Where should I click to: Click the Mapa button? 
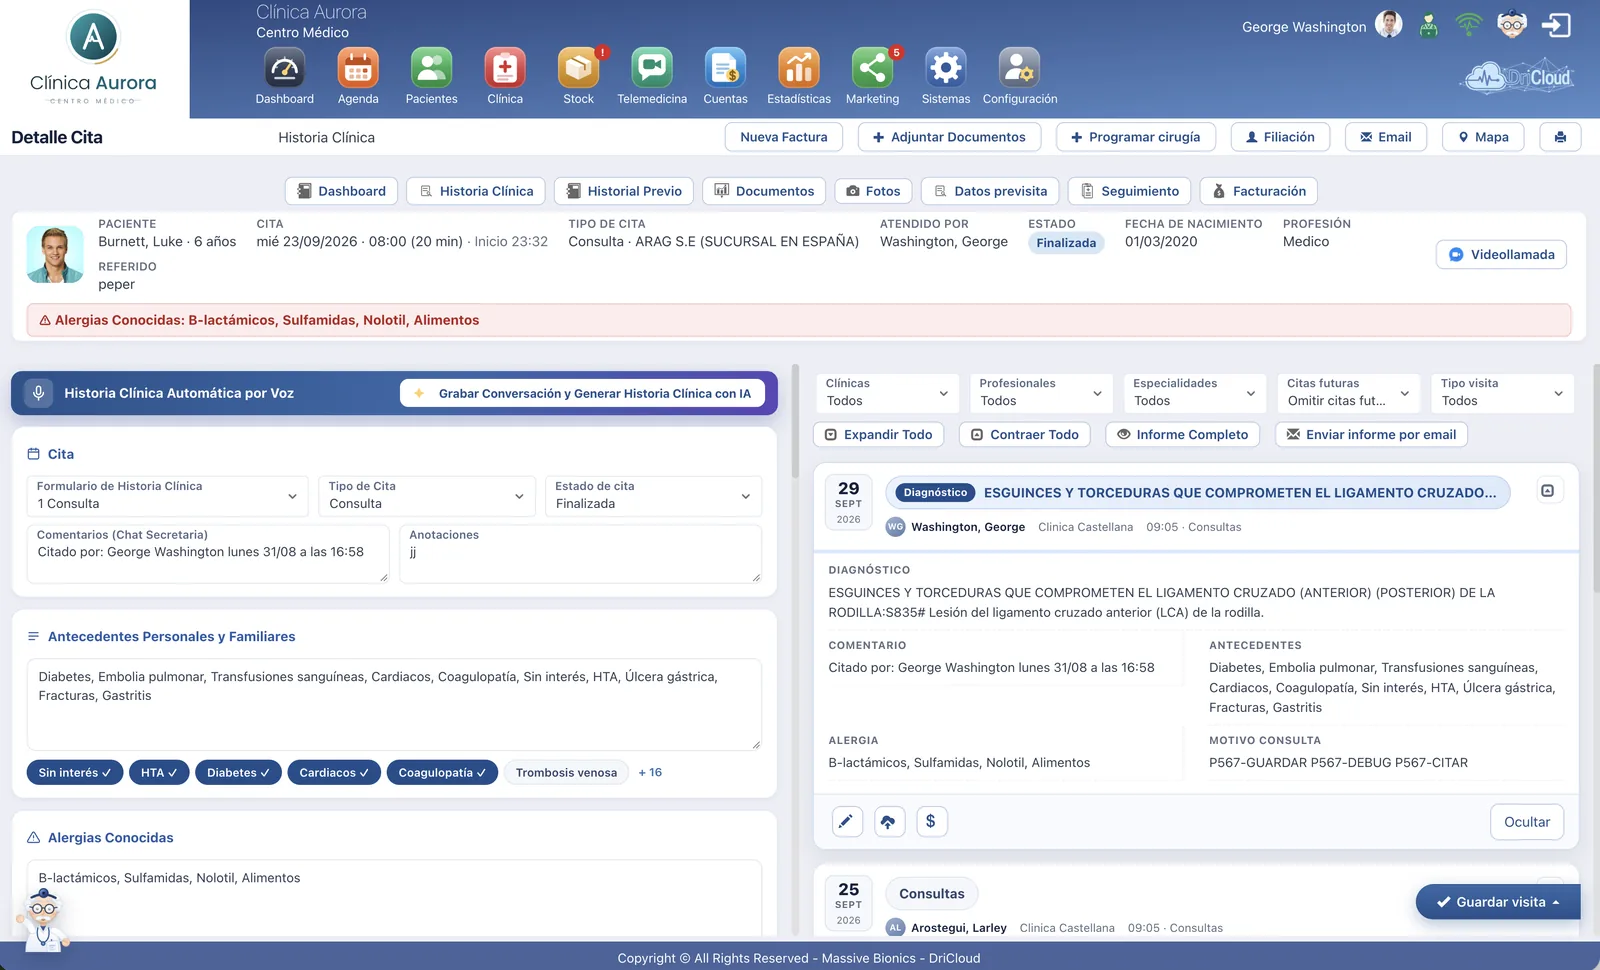coord(1483,137)
